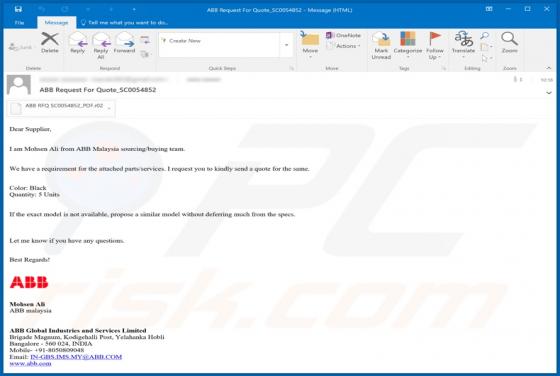The height and width of the screenshot is (376, 560).
Task: Open Ribbon Display Options in the title bar
Action: coord(489,9)
